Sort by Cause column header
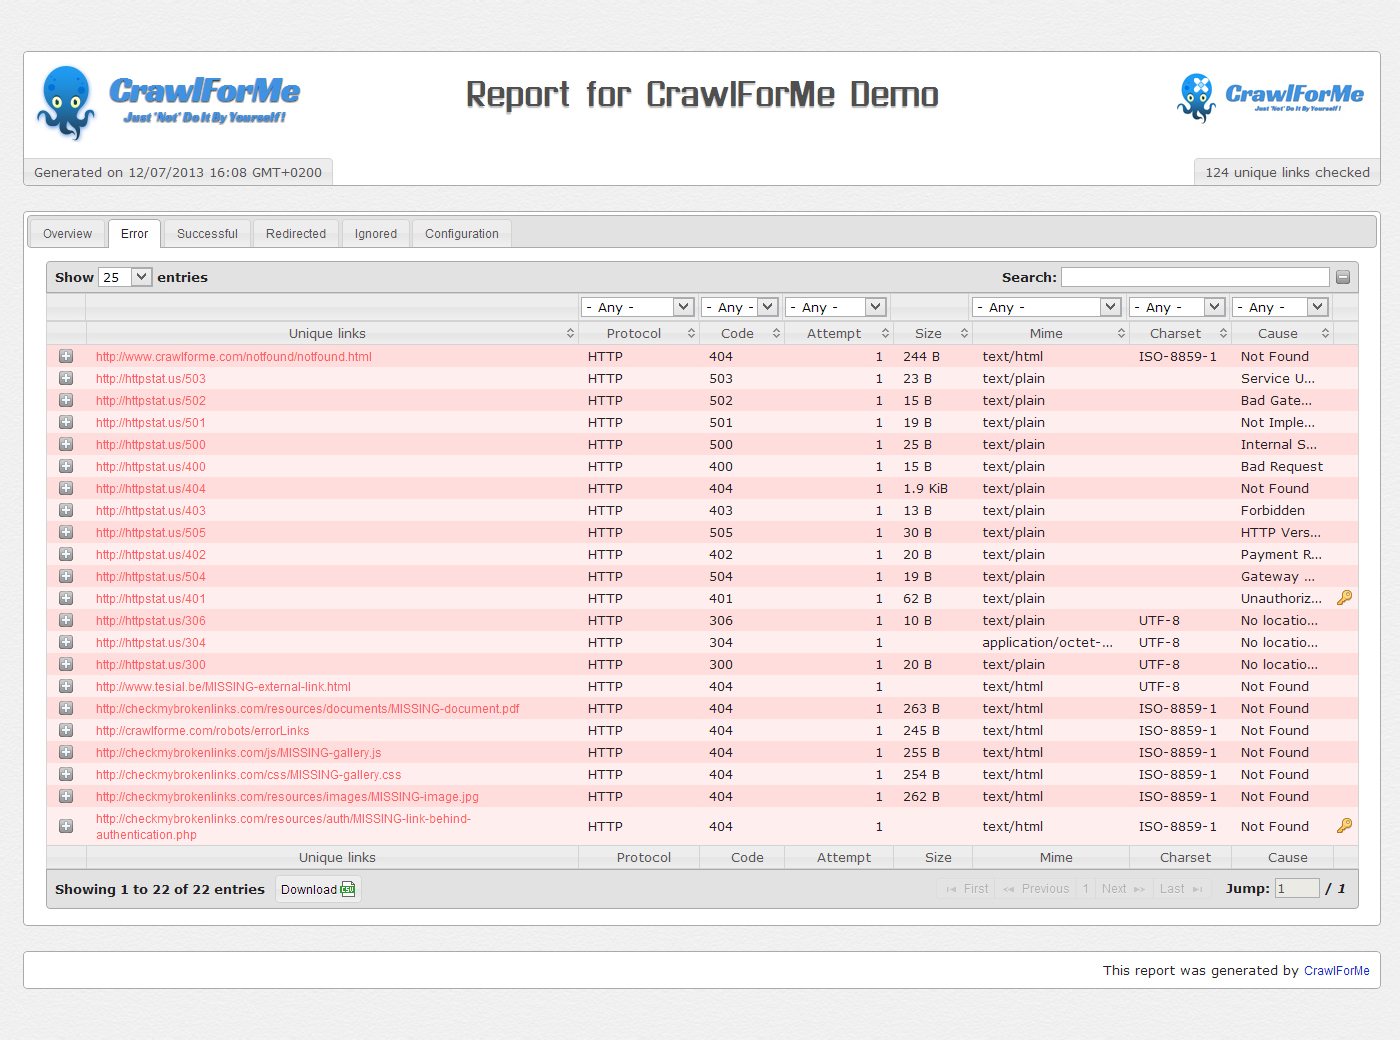The image size is (1400, 1040). click(x=1282, y=334)
